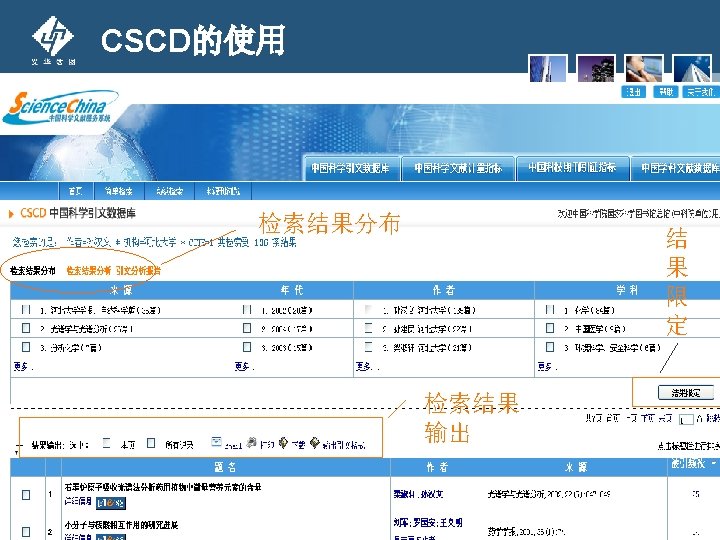
Task: Check the first author row checkbox
Action: coord(368,309)
